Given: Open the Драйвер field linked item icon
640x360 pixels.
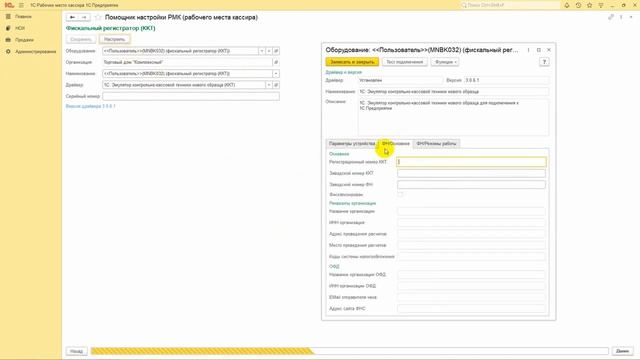Looking at the screenshot, I should (x=276, y=85).
